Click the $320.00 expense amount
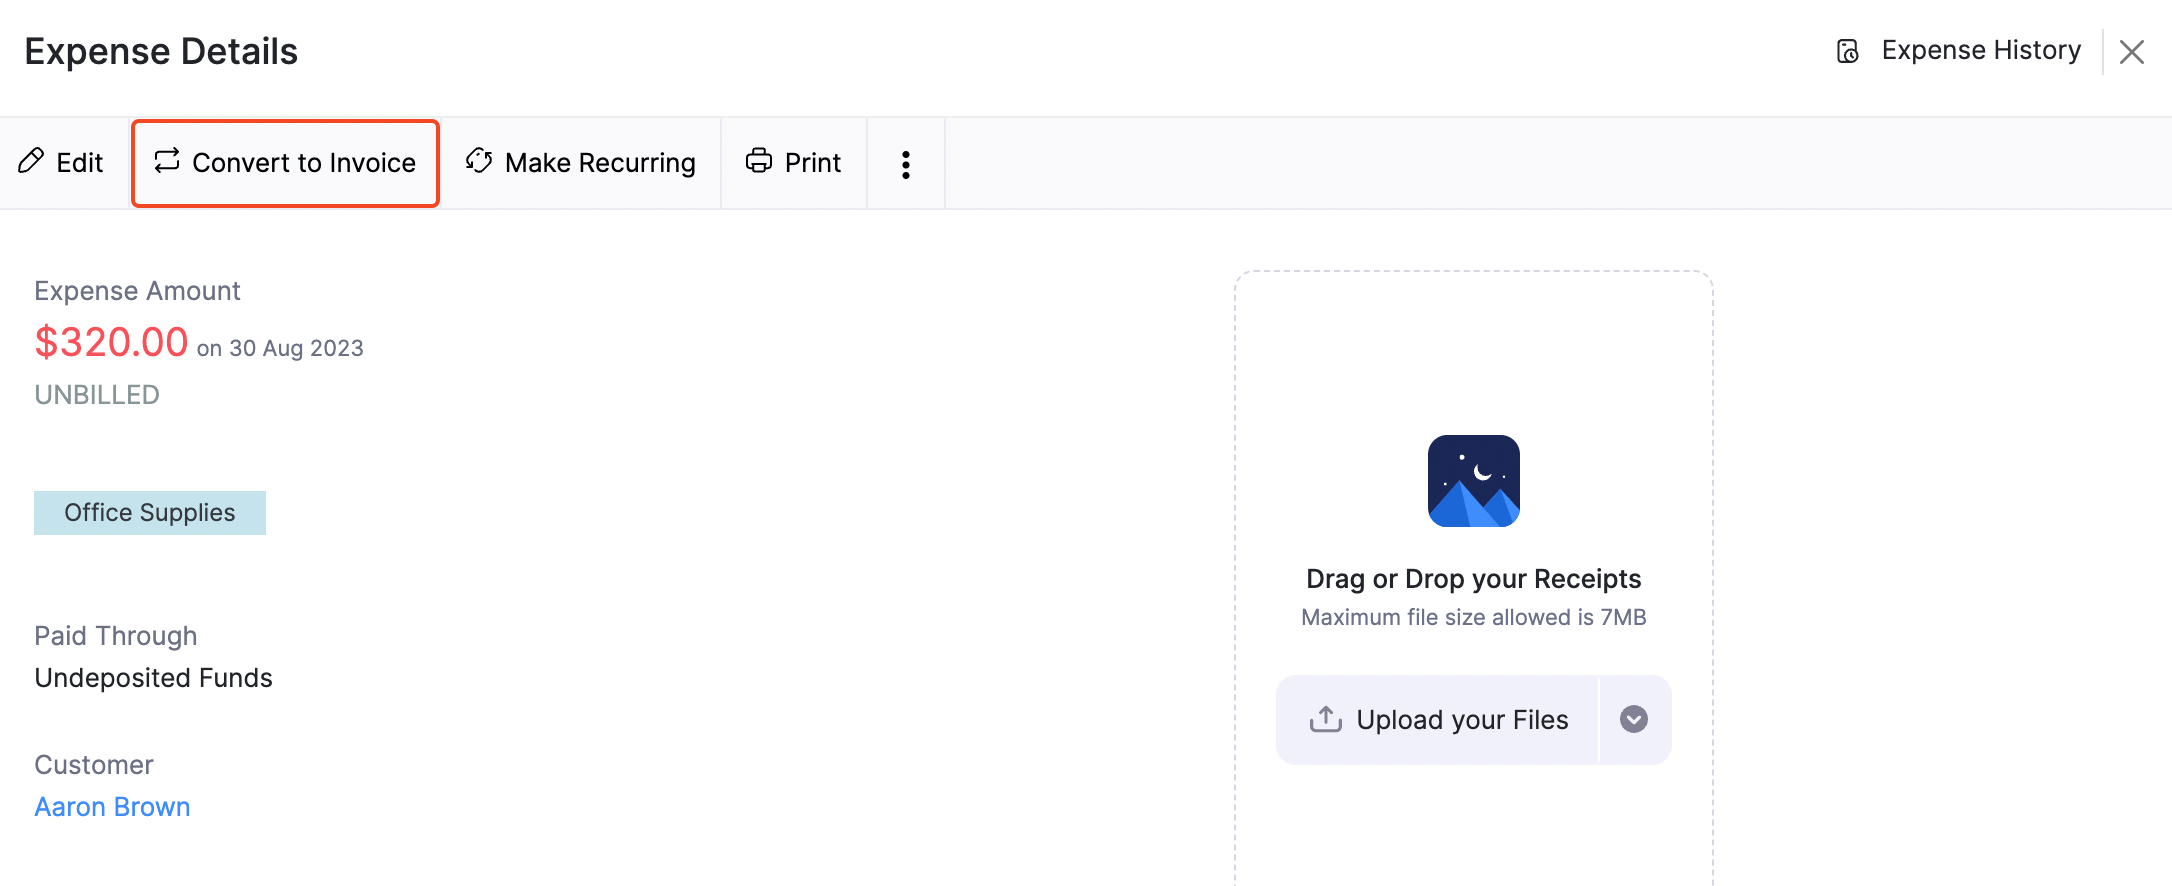This screenshot has height=886, width=2172. pyautogui.click(x=111, y=342)
